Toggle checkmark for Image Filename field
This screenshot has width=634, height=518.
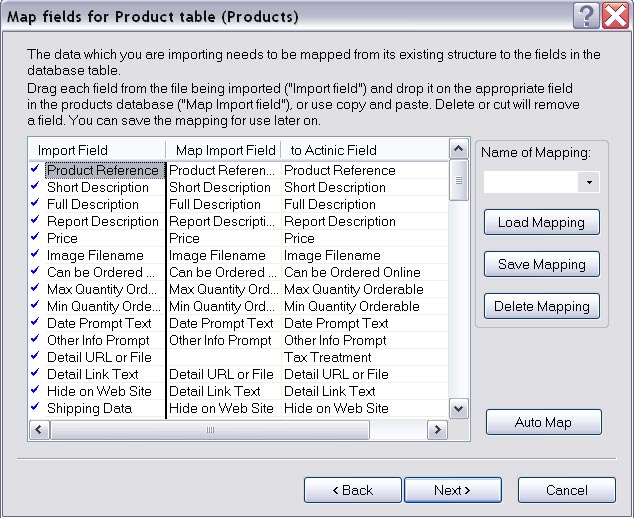36,255
